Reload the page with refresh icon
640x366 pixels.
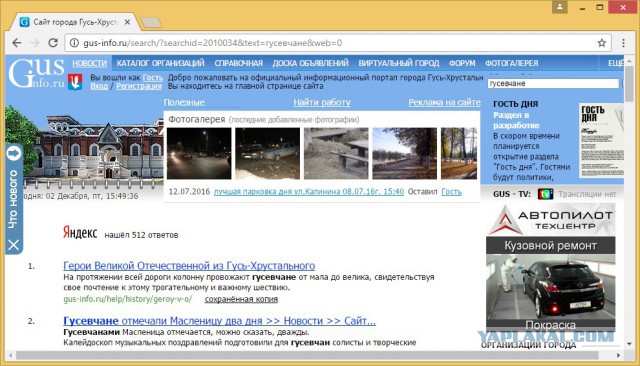(x=53, y=43)
